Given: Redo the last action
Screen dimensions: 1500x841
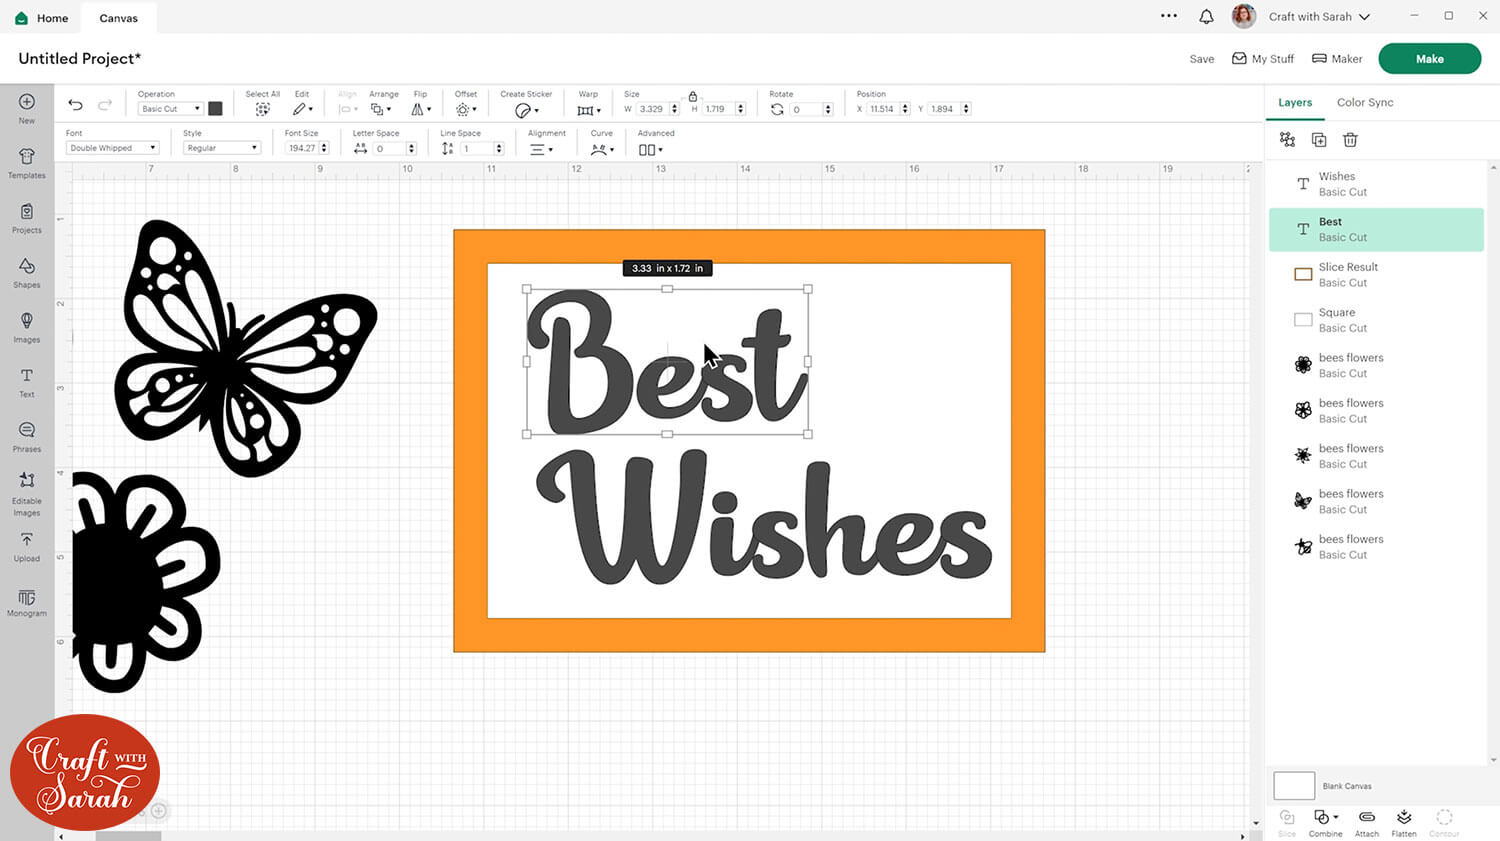Looking at the screenshot, I should [105, 105].
